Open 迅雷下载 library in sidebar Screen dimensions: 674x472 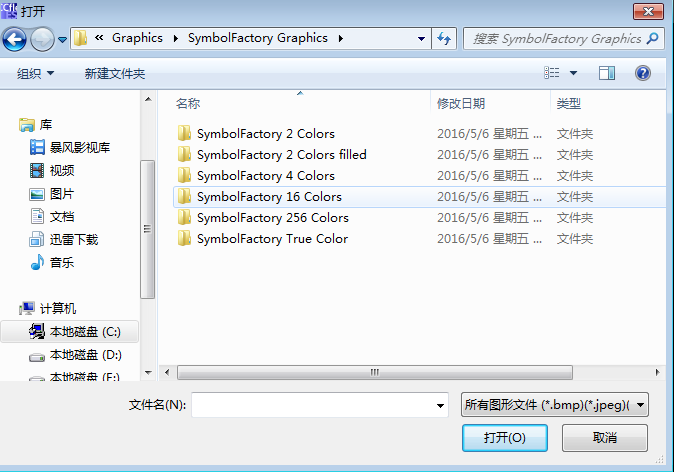coord(74,240)
